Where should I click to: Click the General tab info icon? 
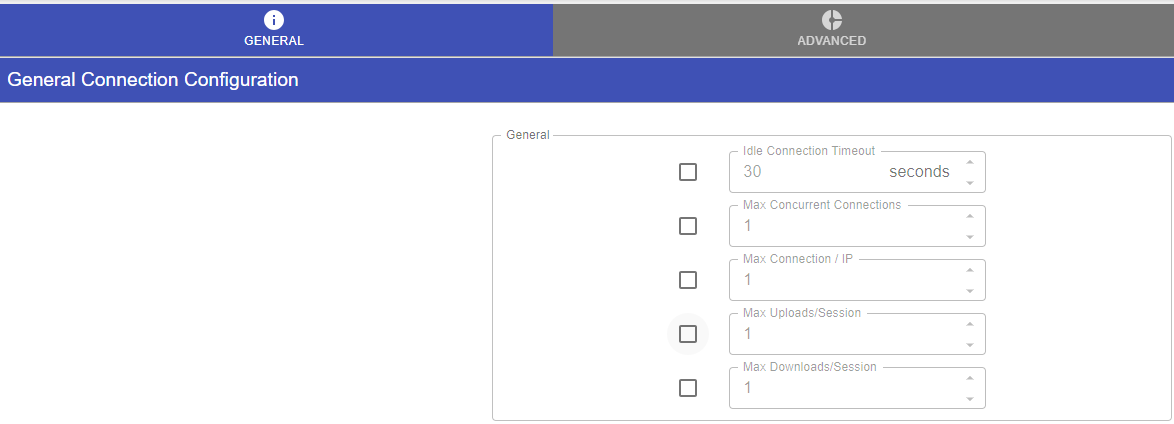pos(274,20)
